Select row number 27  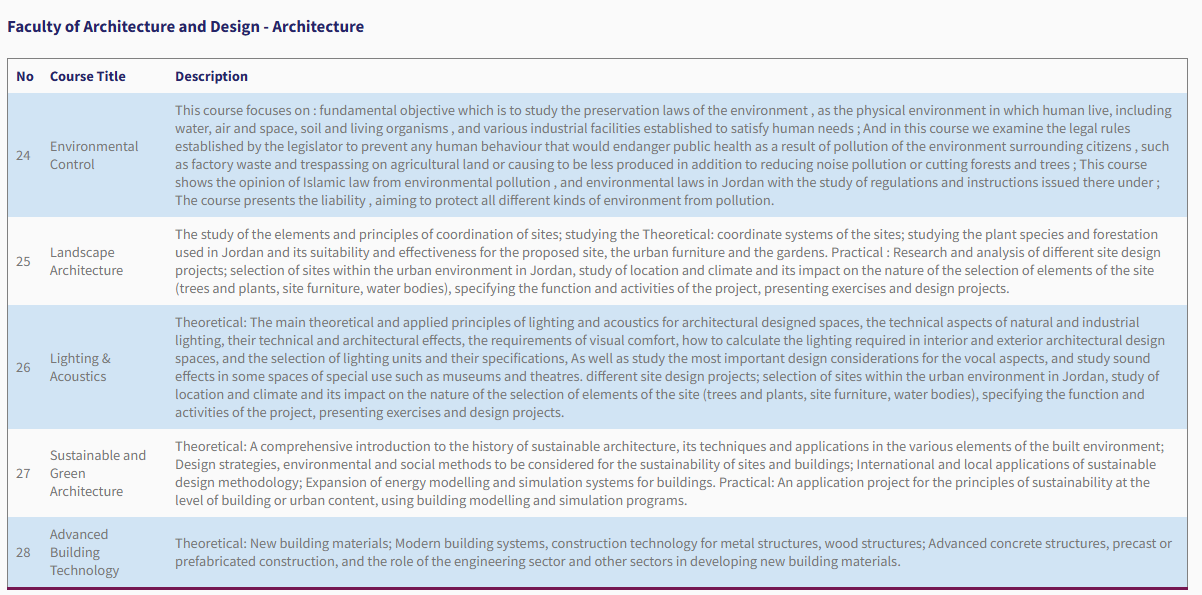pyautogui.click(x=23, y=473)
